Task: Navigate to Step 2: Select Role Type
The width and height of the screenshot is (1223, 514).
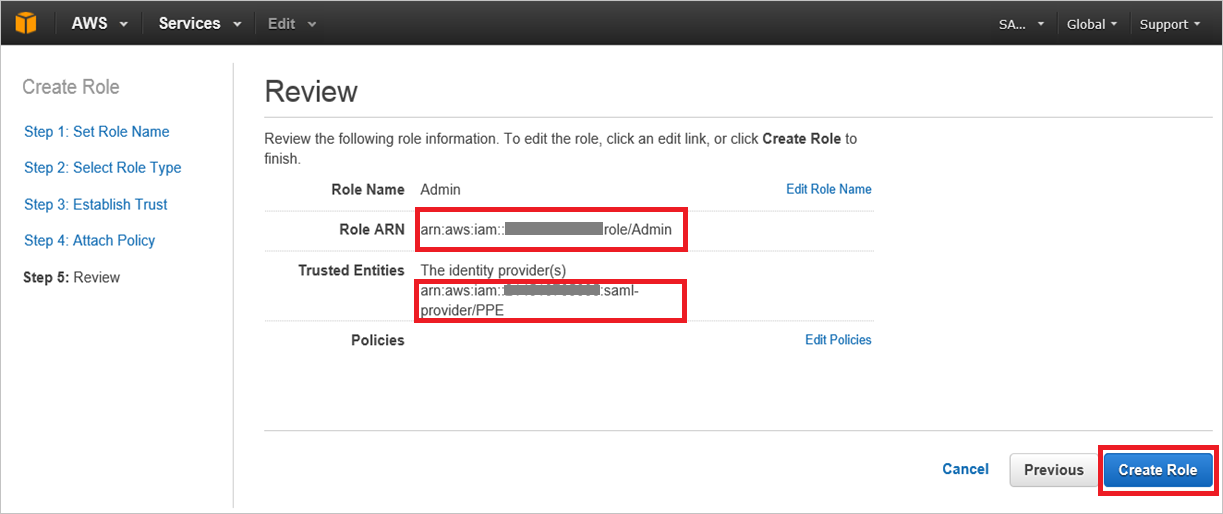Action: [102, 168]
